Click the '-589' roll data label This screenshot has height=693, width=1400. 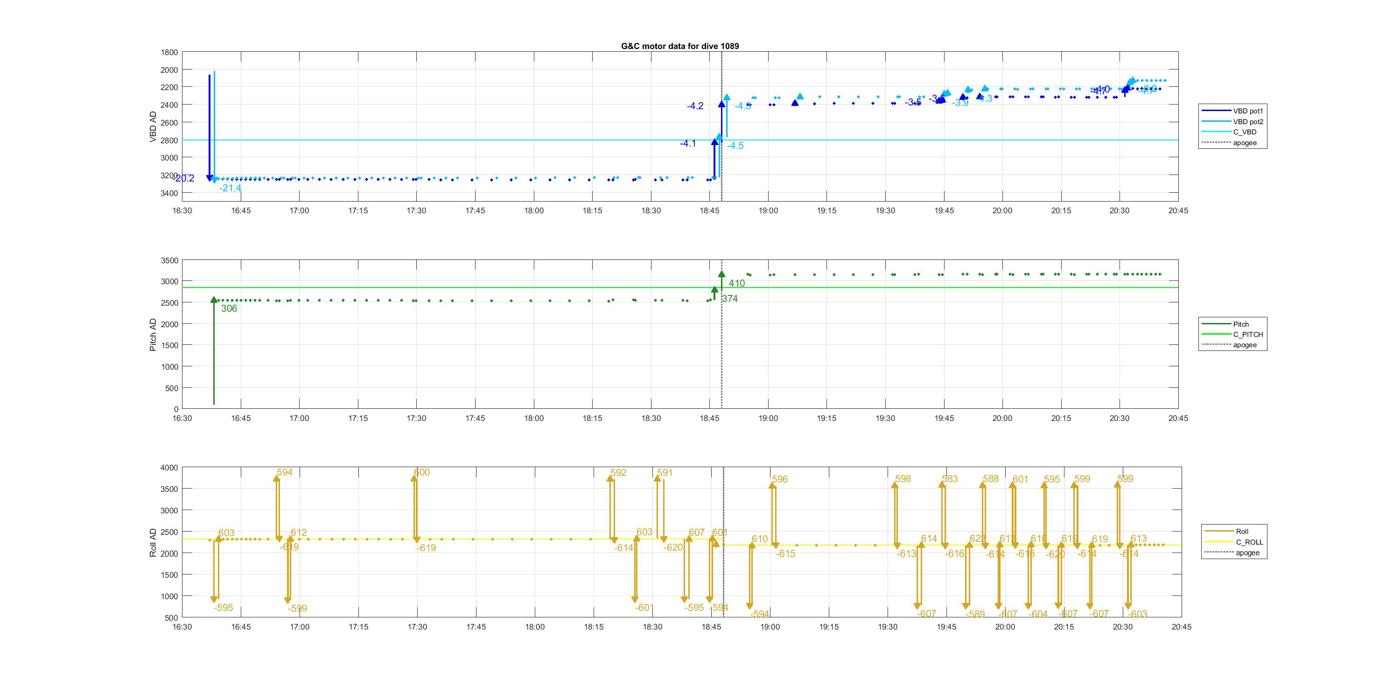point(975,614)
